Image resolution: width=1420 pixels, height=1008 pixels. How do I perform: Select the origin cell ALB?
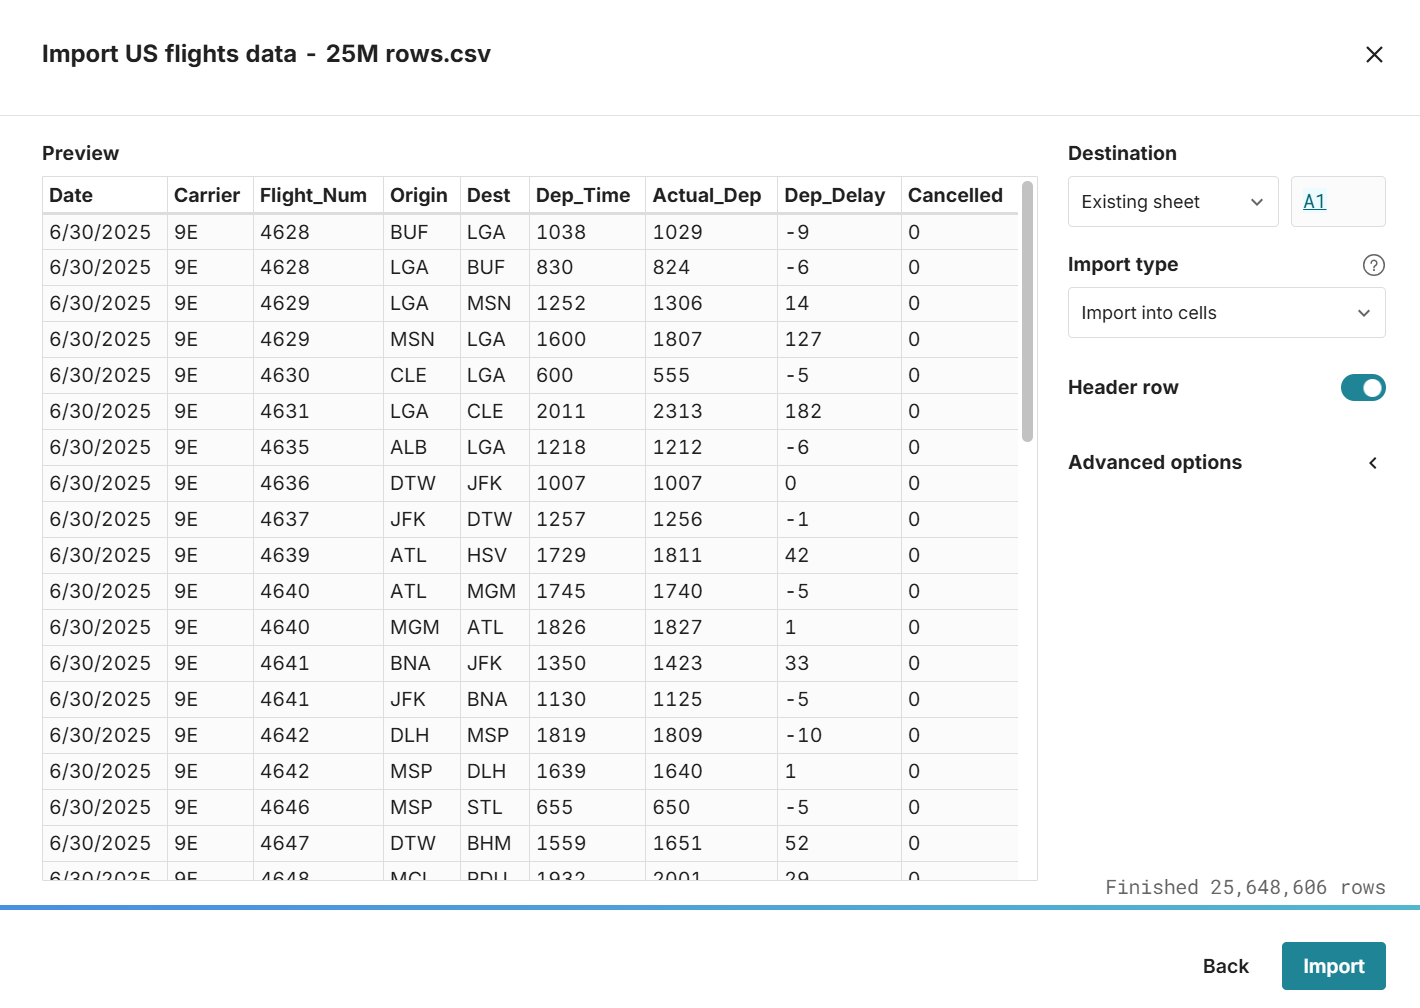click(x=422, y=448)
